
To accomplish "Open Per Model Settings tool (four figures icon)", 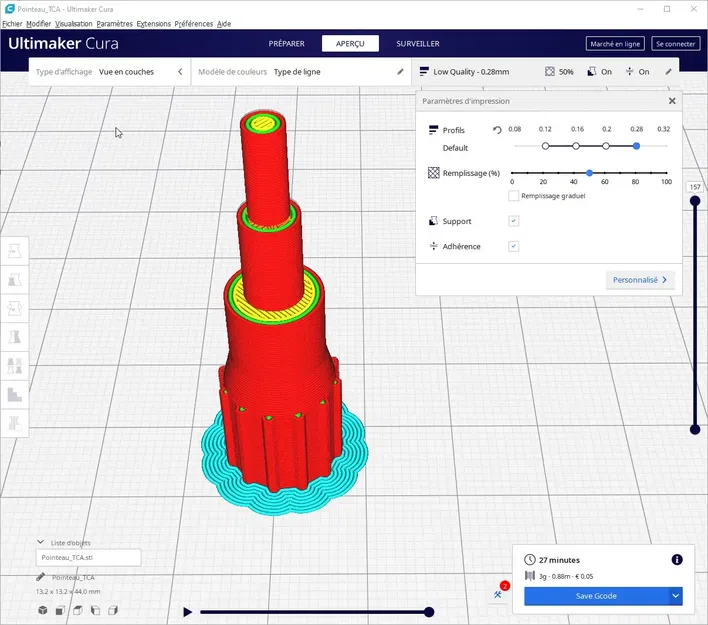I will pos(14,366).
